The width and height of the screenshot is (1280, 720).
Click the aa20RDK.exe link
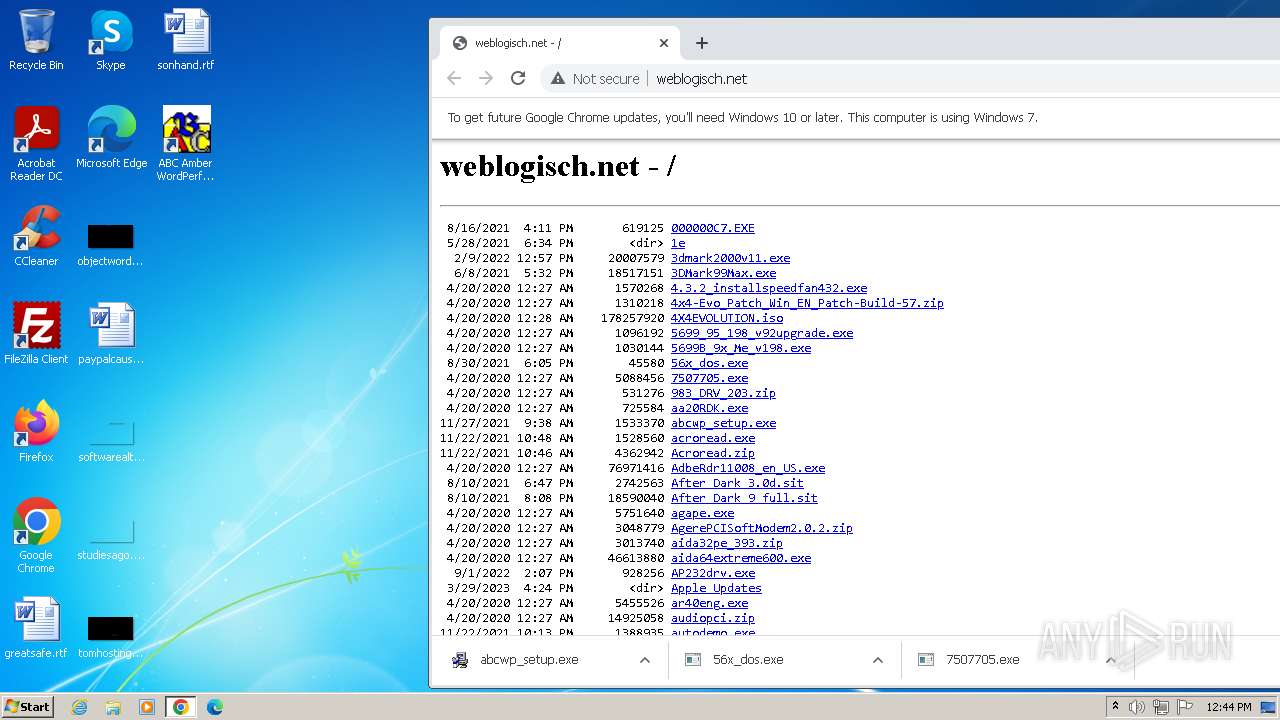click(x=709, y=408)
